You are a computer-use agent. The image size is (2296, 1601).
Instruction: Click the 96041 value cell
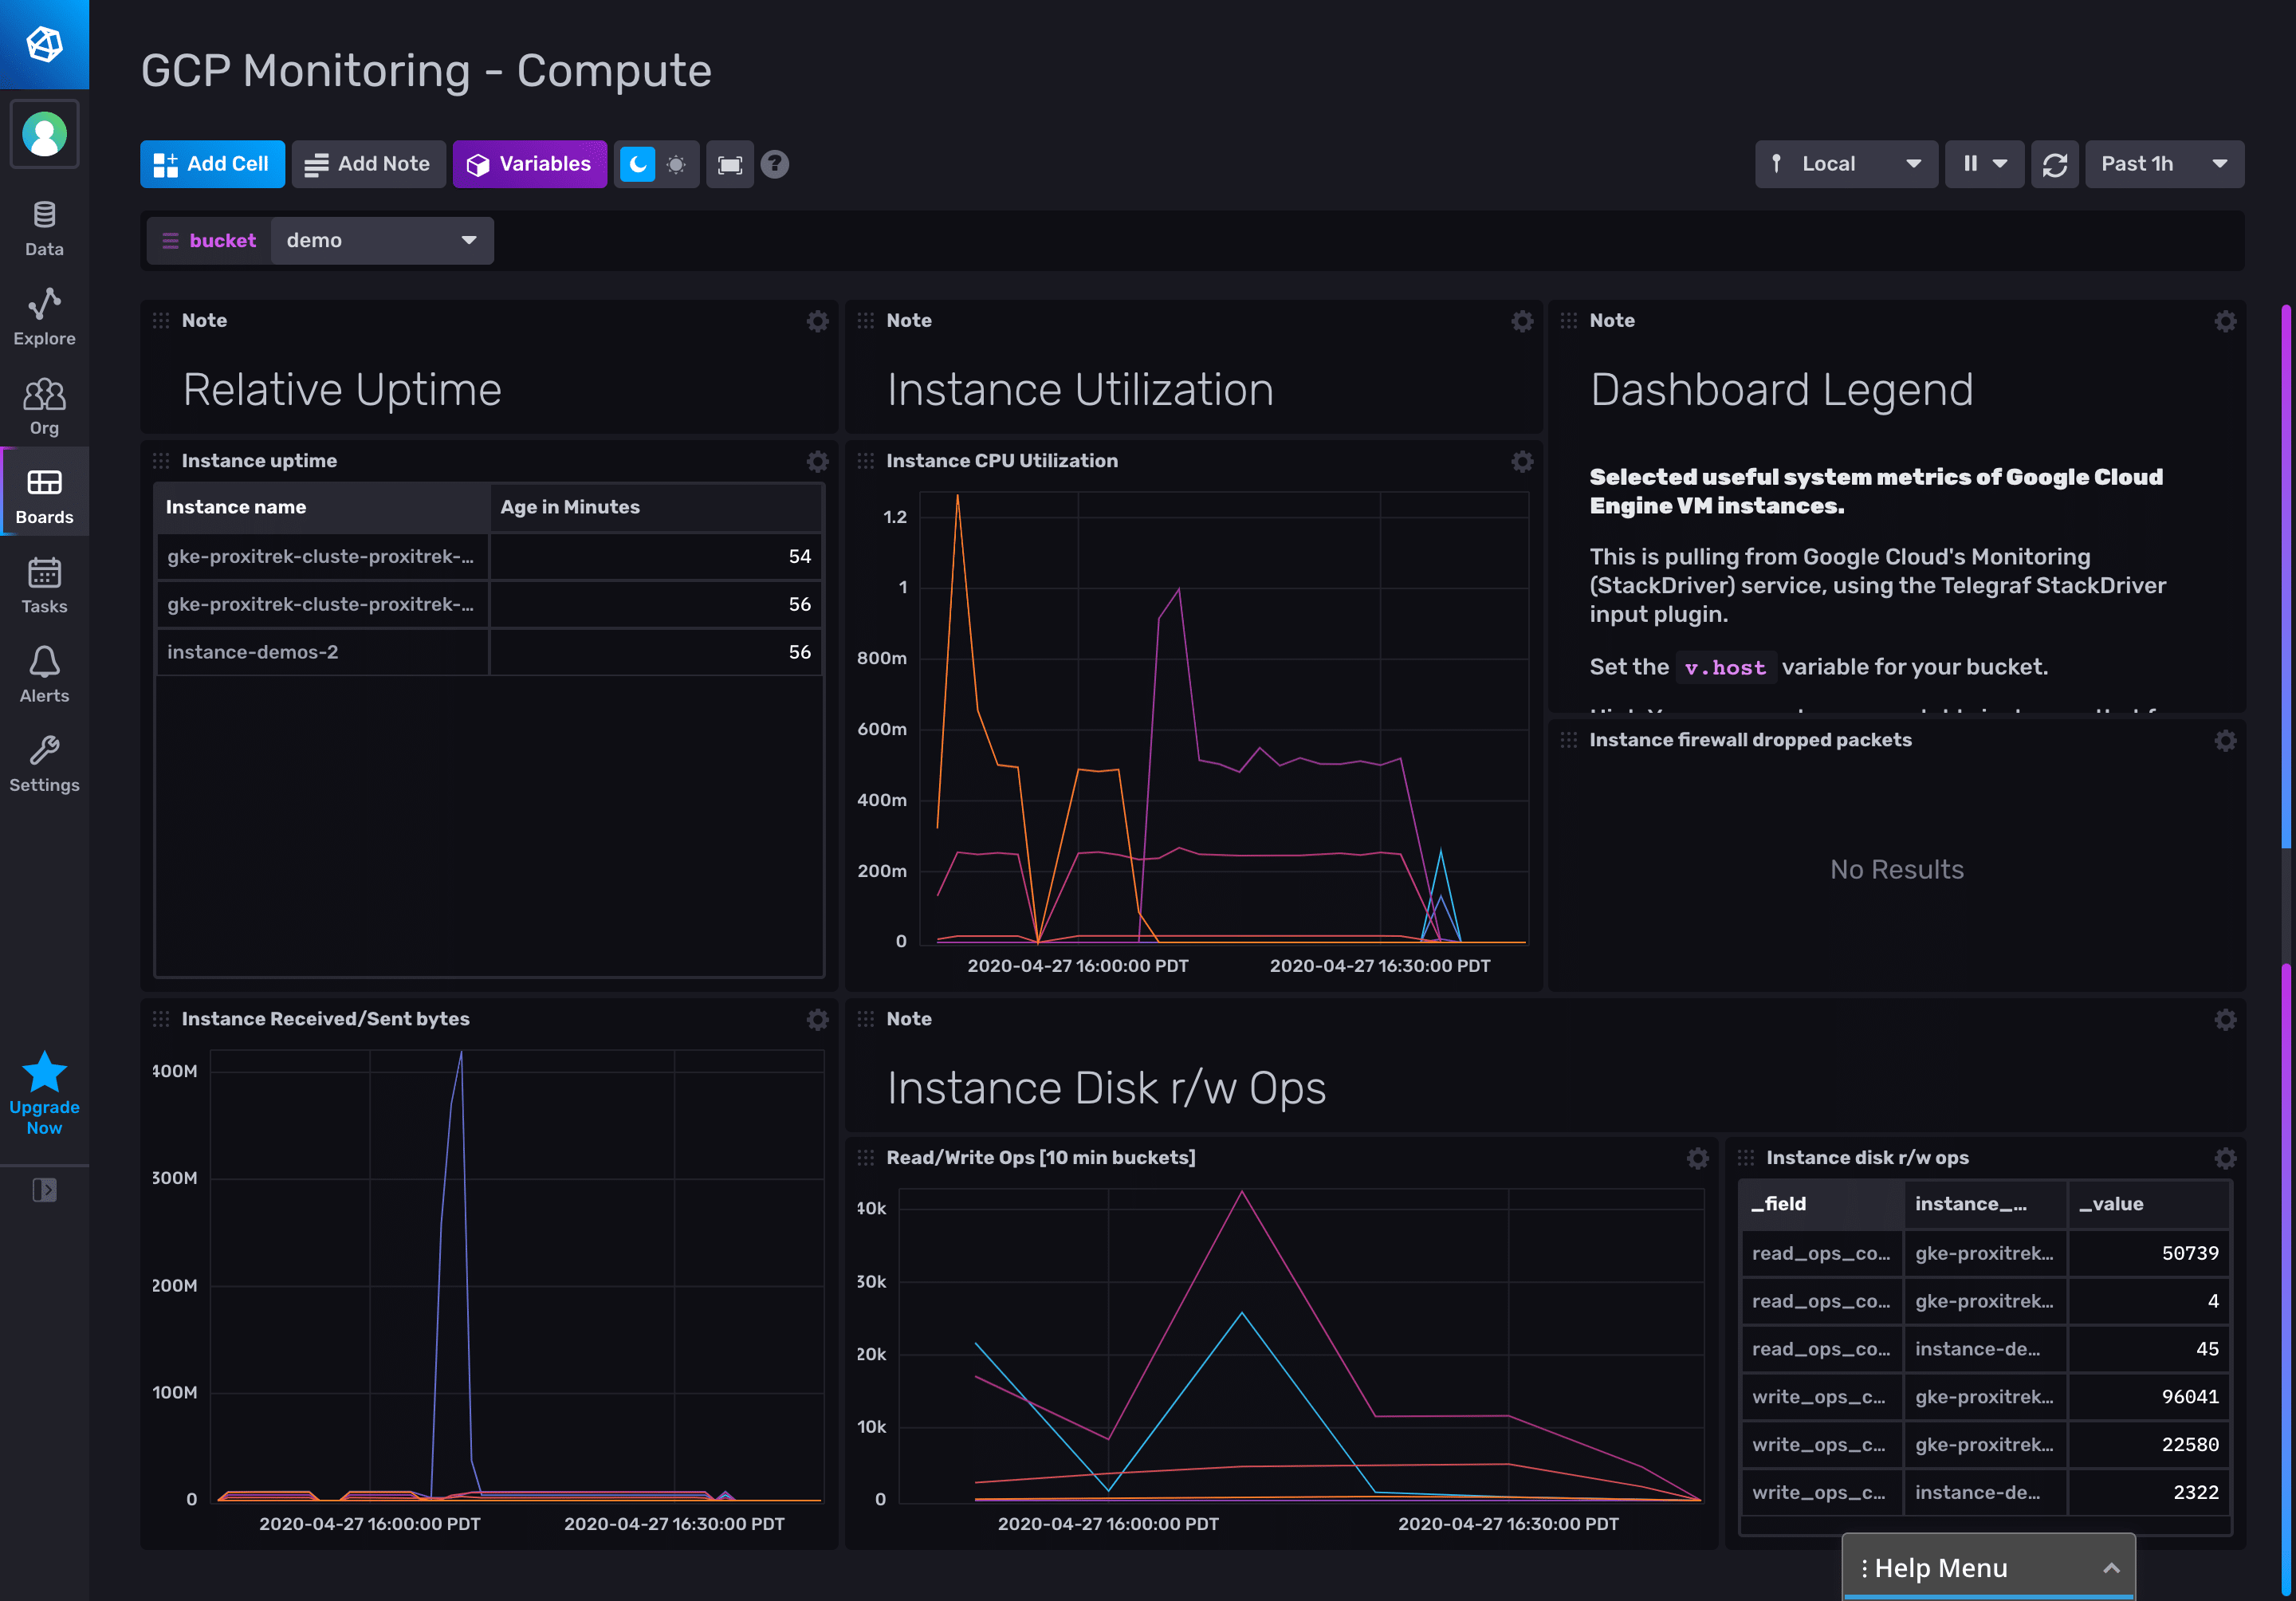coord(2149,1397)
